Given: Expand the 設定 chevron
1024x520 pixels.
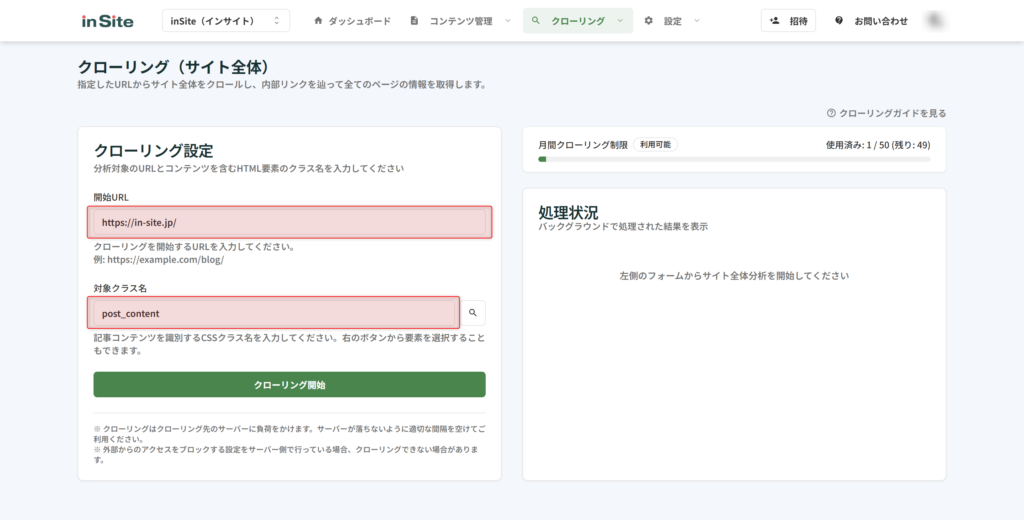Looking at the screenshot, I should 697,21.
